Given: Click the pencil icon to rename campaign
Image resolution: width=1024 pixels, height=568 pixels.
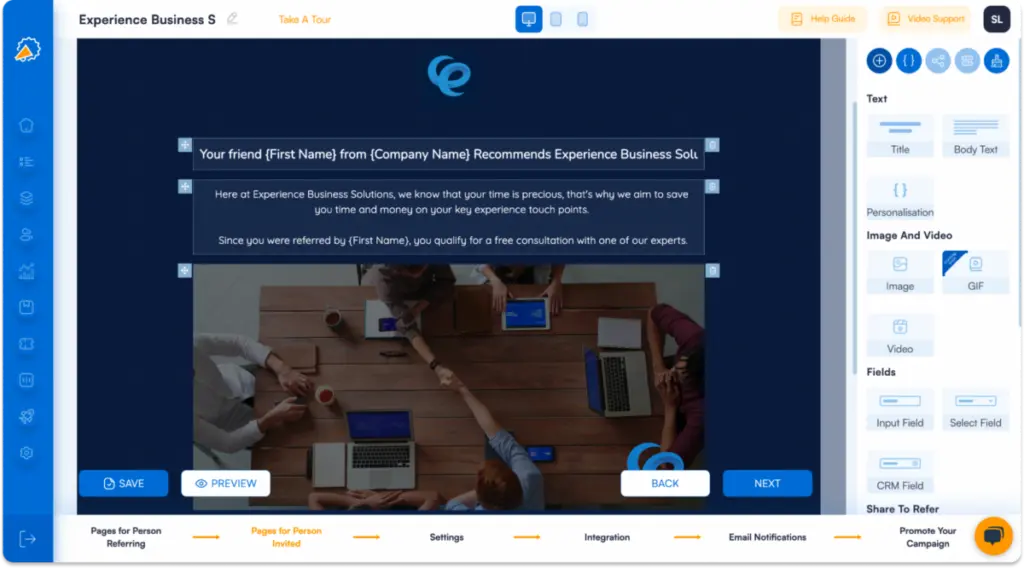Looking at the screenshot, I should [233, 19].
